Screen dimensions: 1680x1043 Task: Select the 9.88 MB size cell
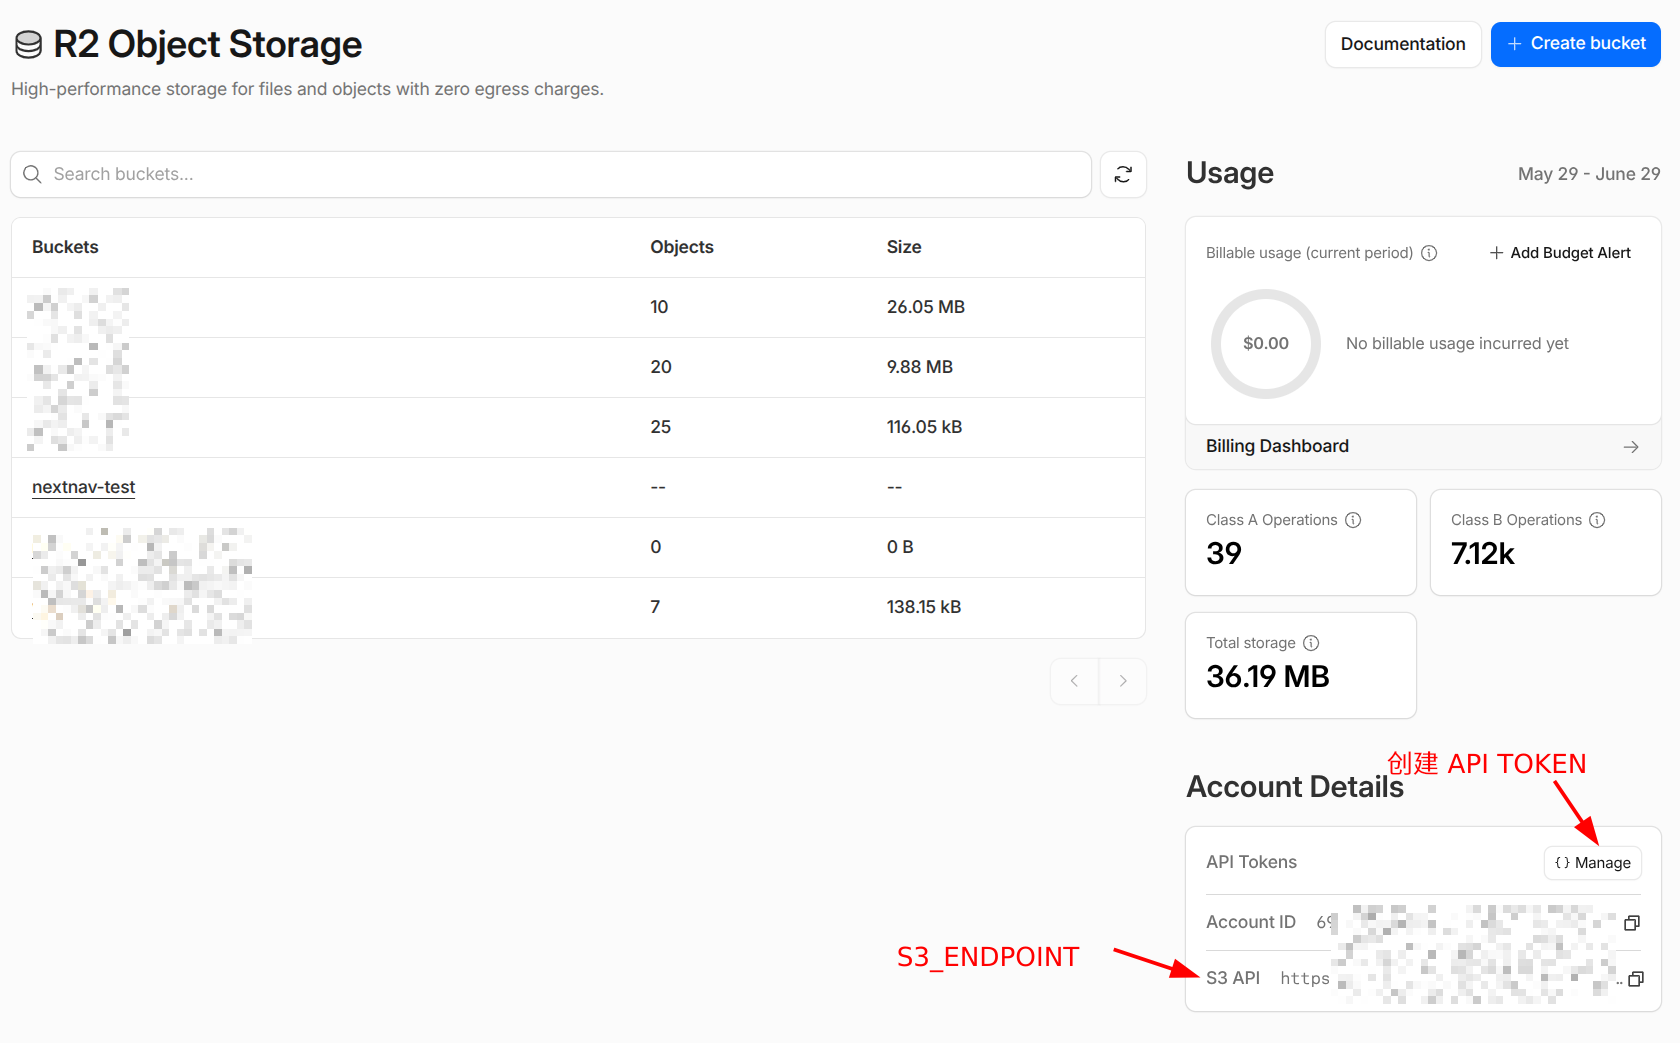[920, 367]
